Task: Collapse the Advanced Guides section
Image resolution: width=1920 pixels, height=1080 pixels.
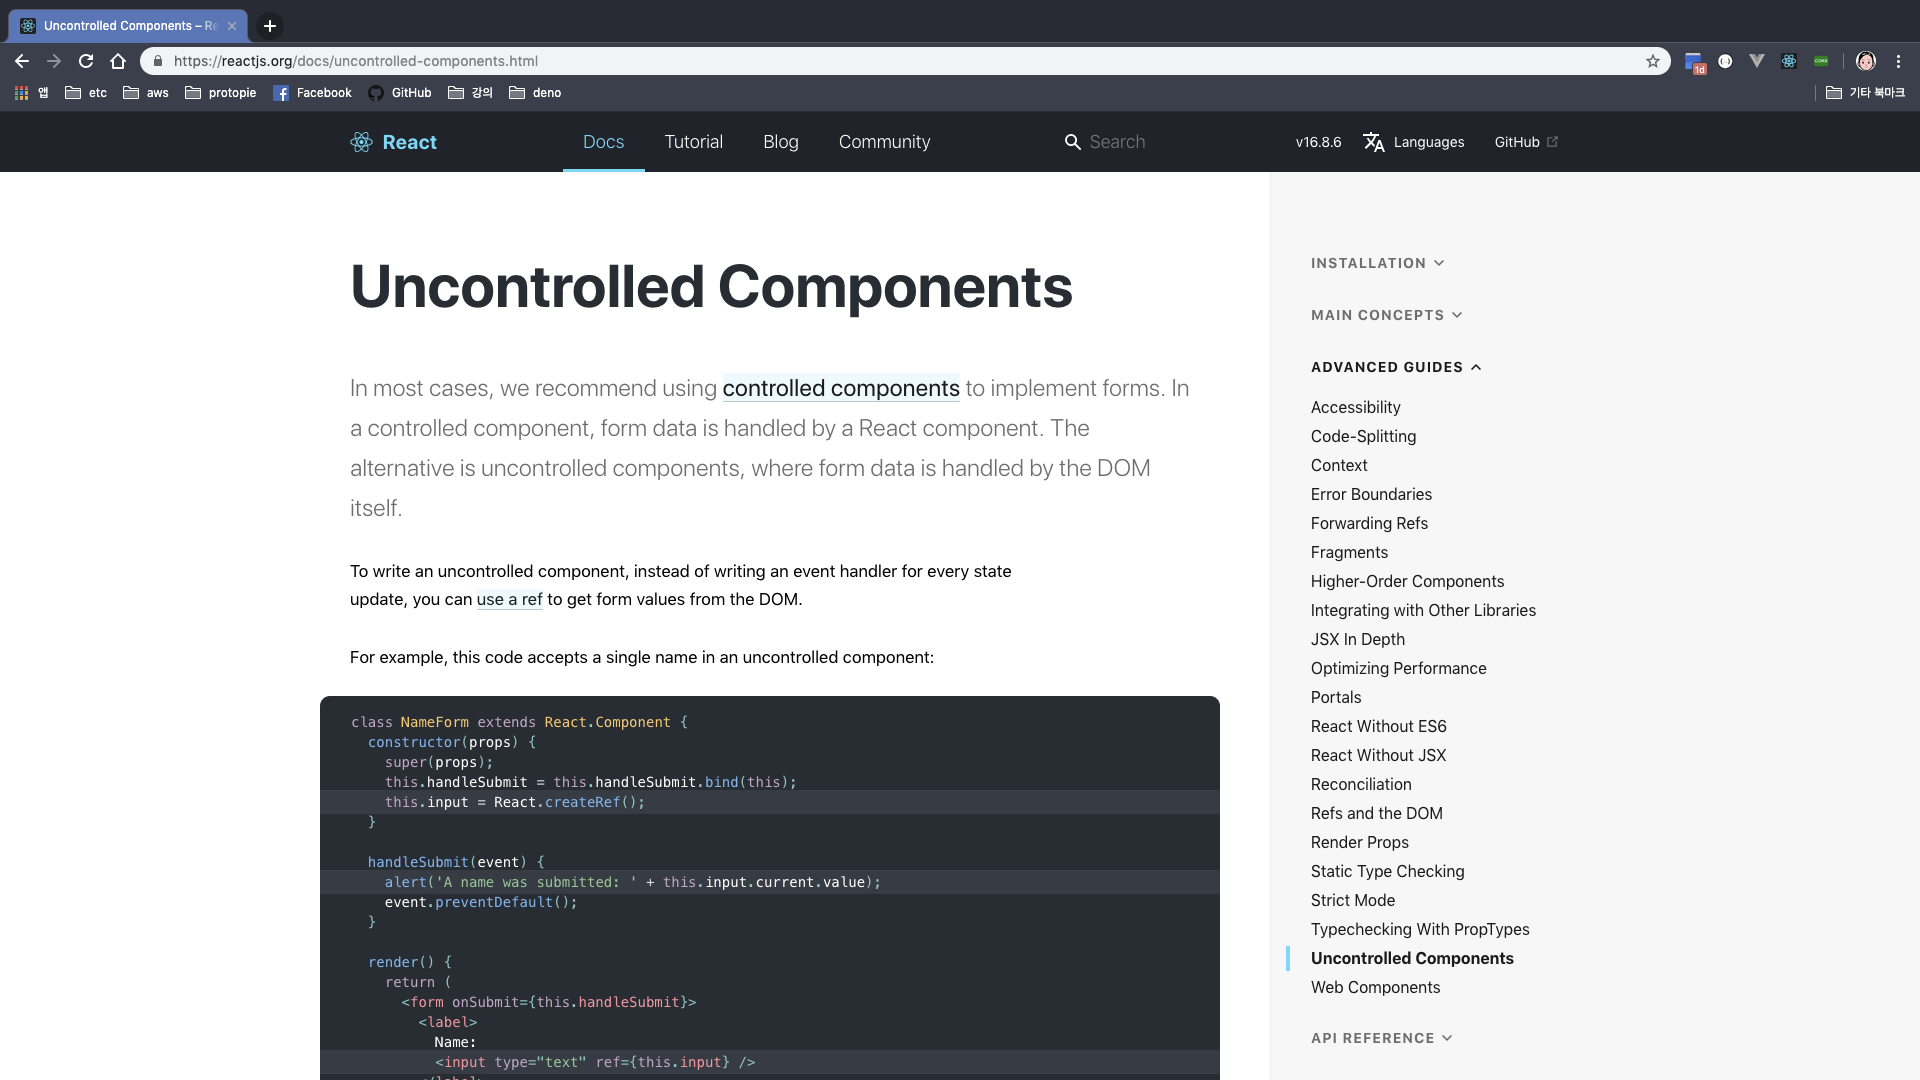Action: point(1395,367)
